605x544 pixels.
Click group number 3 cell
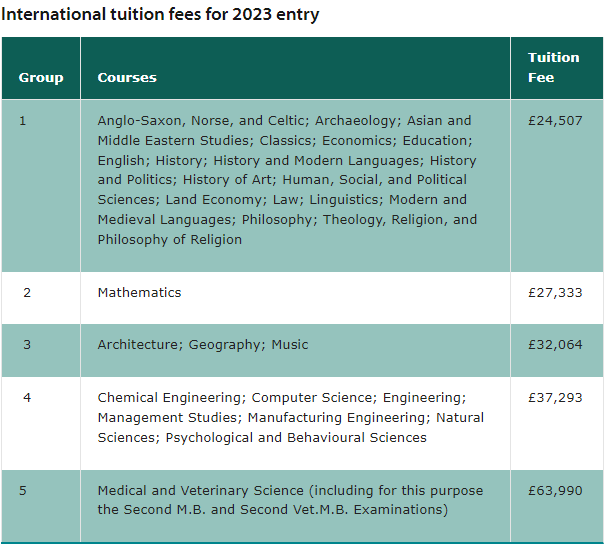tap(41, 351)
